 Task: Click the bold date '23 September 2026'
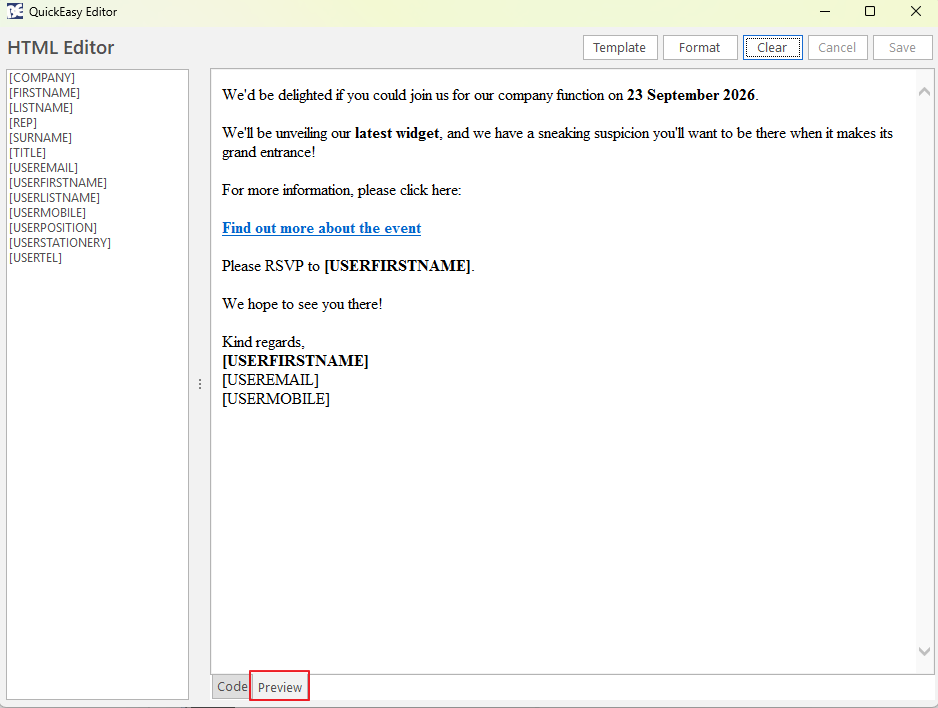click(x=691, y=95)
